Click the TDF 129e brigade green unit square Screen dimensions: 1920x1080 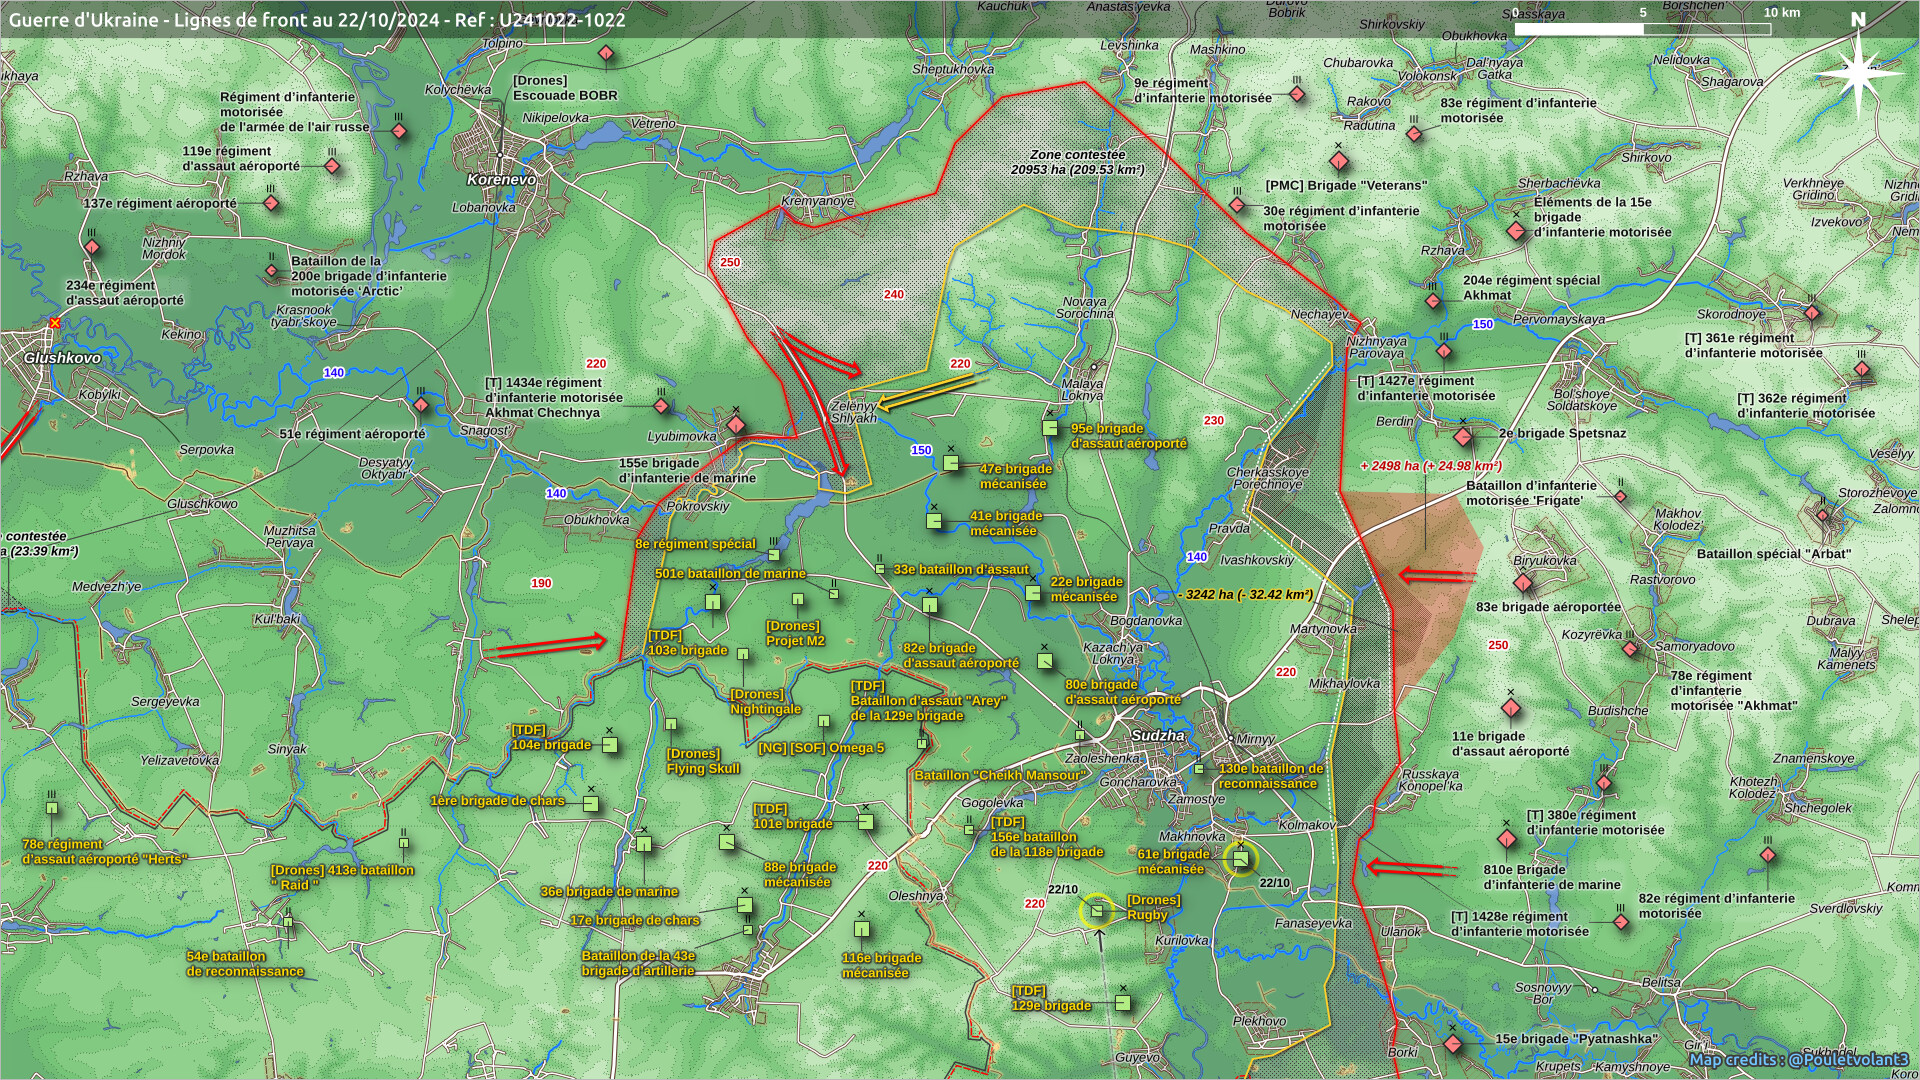(x=1123, y=1002)
